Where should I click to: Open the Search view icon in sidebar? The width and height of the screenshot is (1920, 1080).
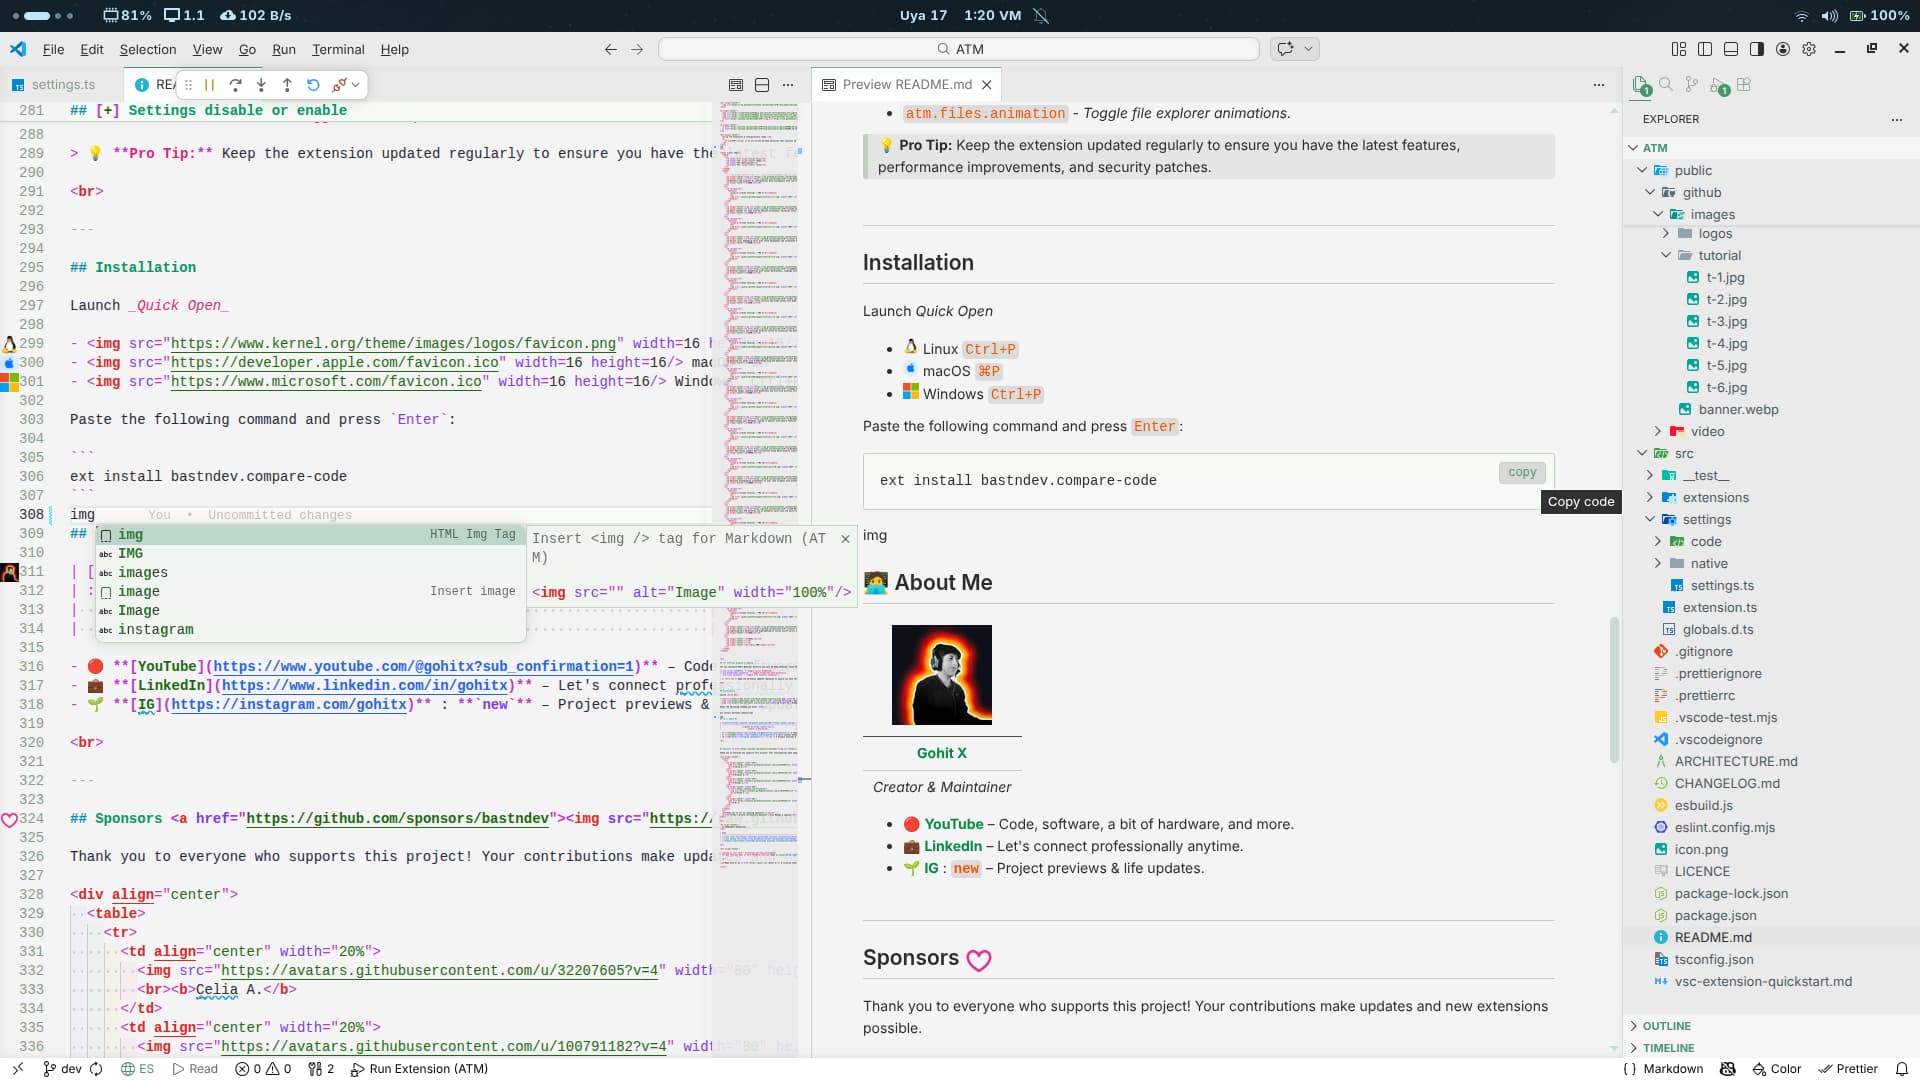[x=1666, y=85]
